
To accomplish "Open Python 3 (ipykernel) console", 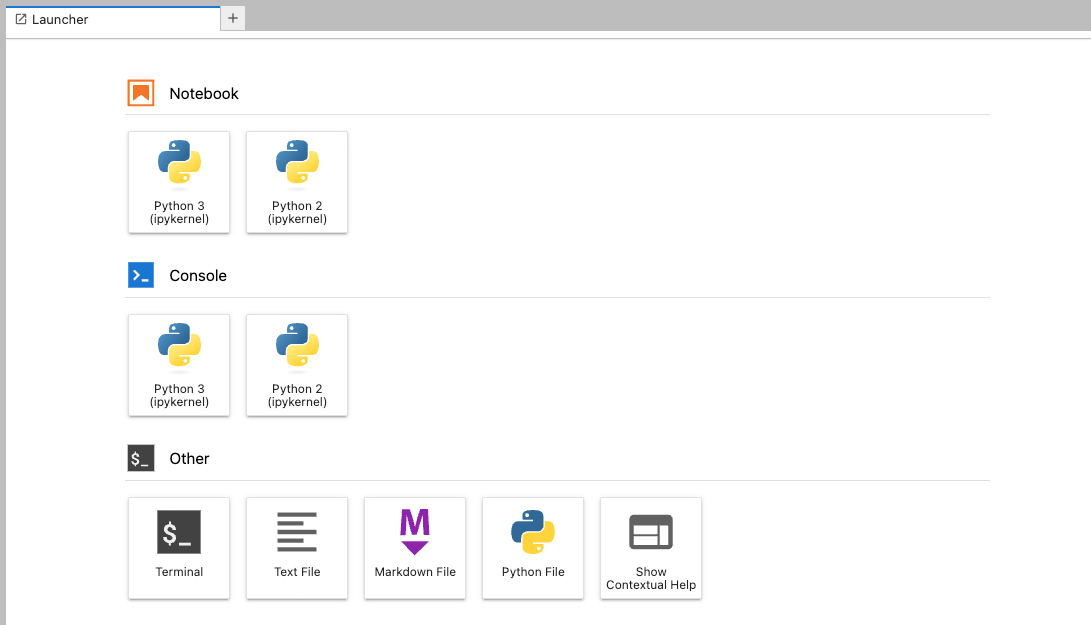I will (x=179, y=365).
